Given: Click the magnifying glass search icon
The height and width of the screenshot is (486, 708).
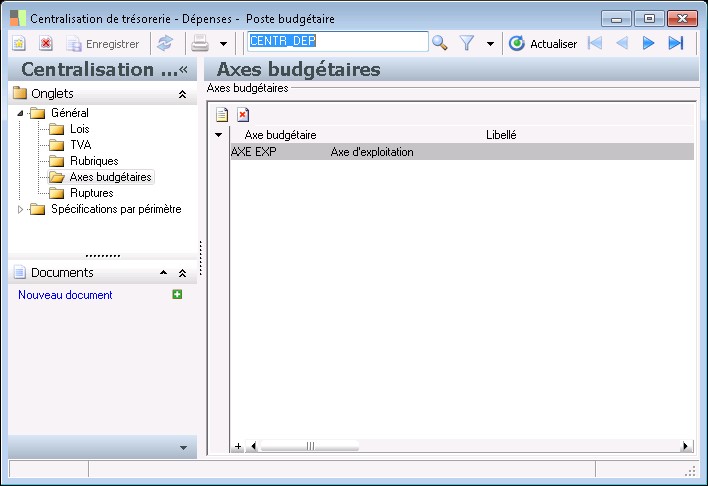Looking at the screenshot, I should point(440,43).
